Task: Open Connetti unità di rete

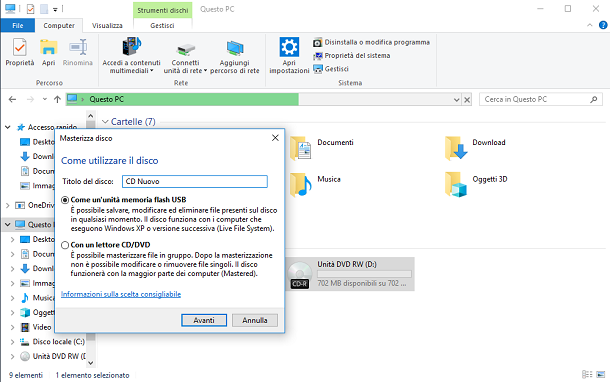Action: point(185,58)
